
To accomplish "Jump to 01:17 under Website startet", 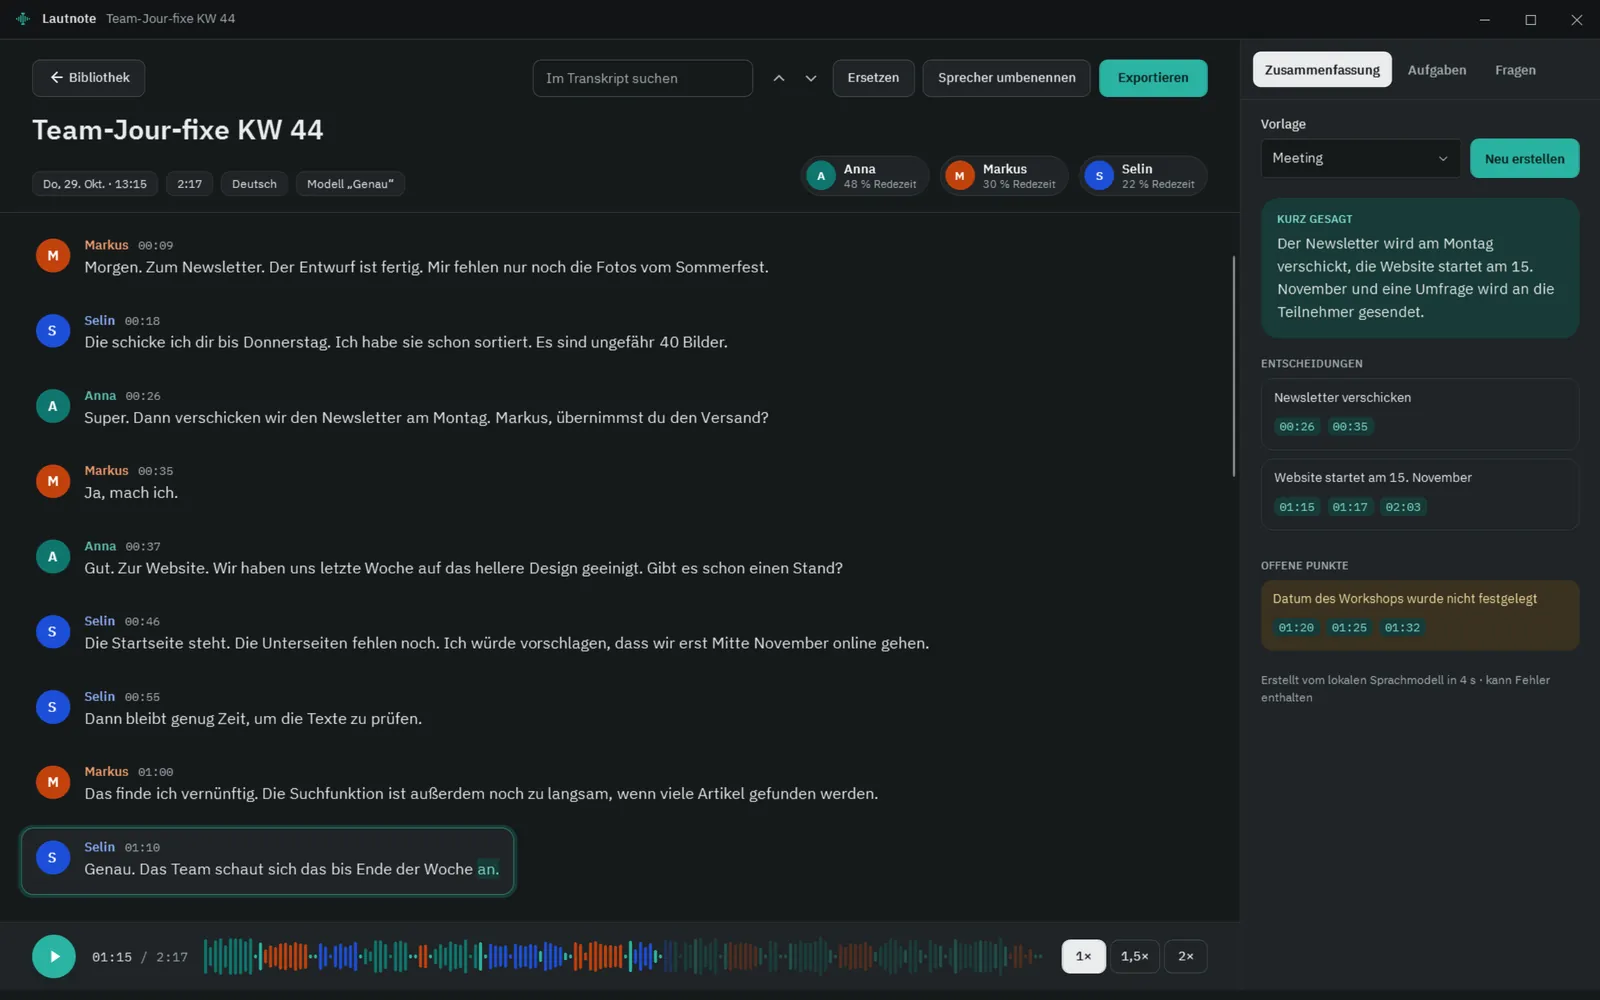I will pos(1350,507).
